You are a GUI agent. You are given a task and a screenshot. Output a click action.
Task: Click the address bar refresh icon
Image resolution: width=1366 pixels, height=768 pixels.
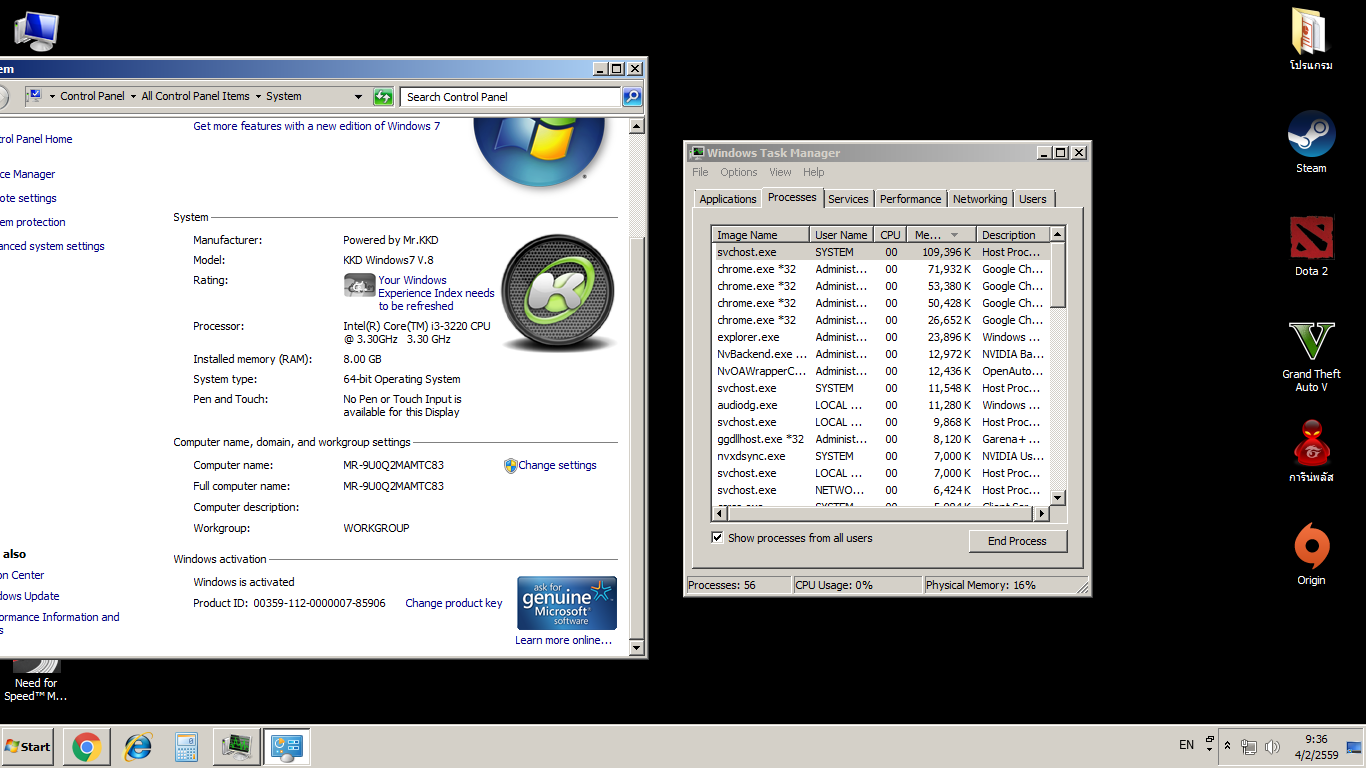click(383, 97)
